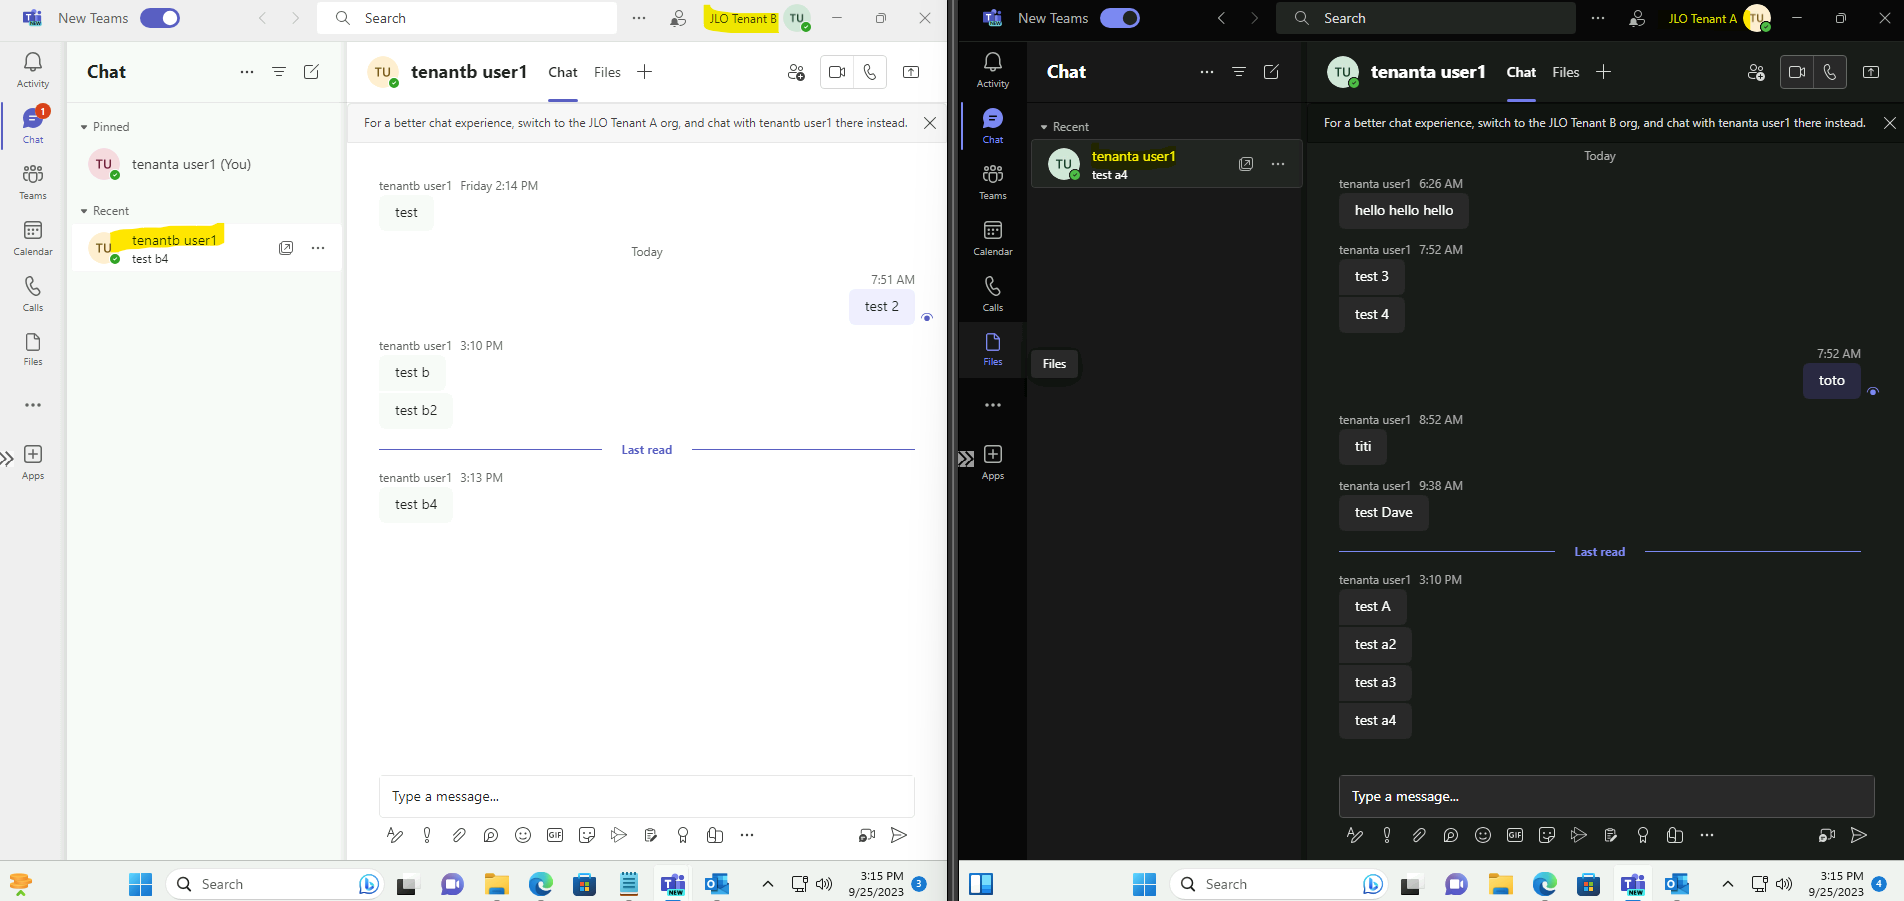Filter chats in right dark window
Viewport: 1904px width, 901px height.
1239,72
